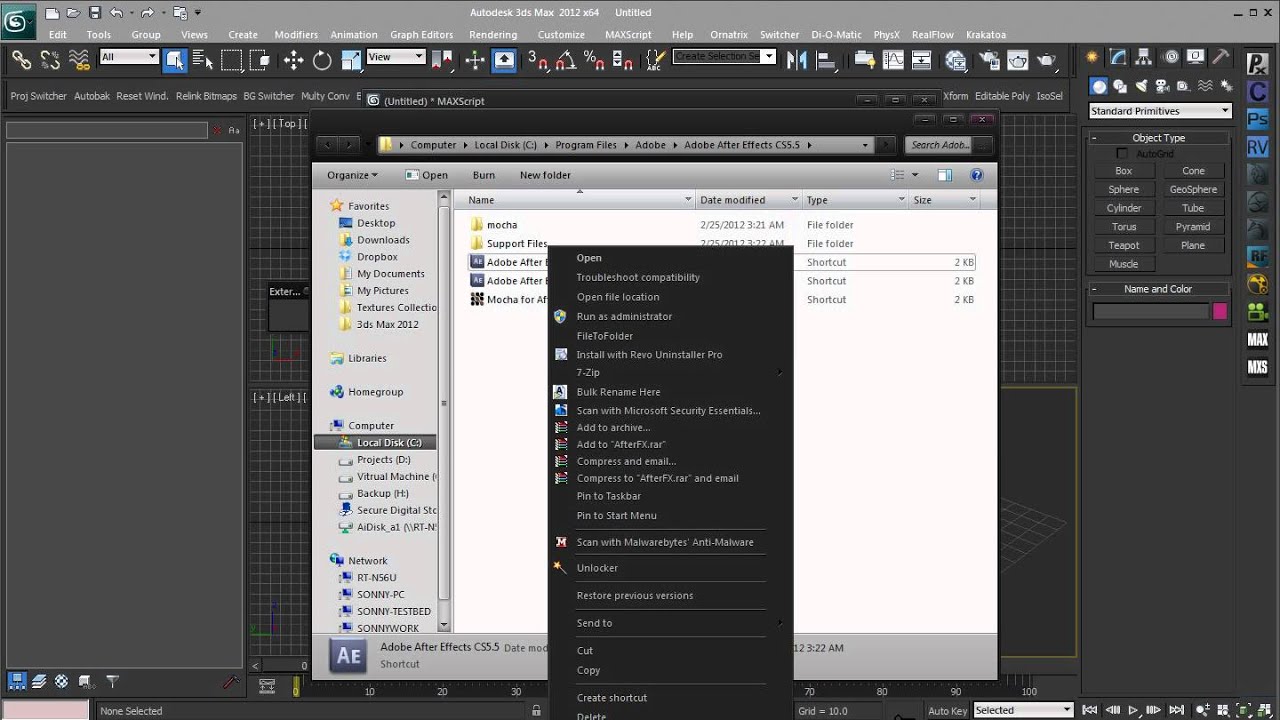This screenshot has width=1280, height=720.
Task: Click the magenta object color swatch
Action: coord(1220,312)
